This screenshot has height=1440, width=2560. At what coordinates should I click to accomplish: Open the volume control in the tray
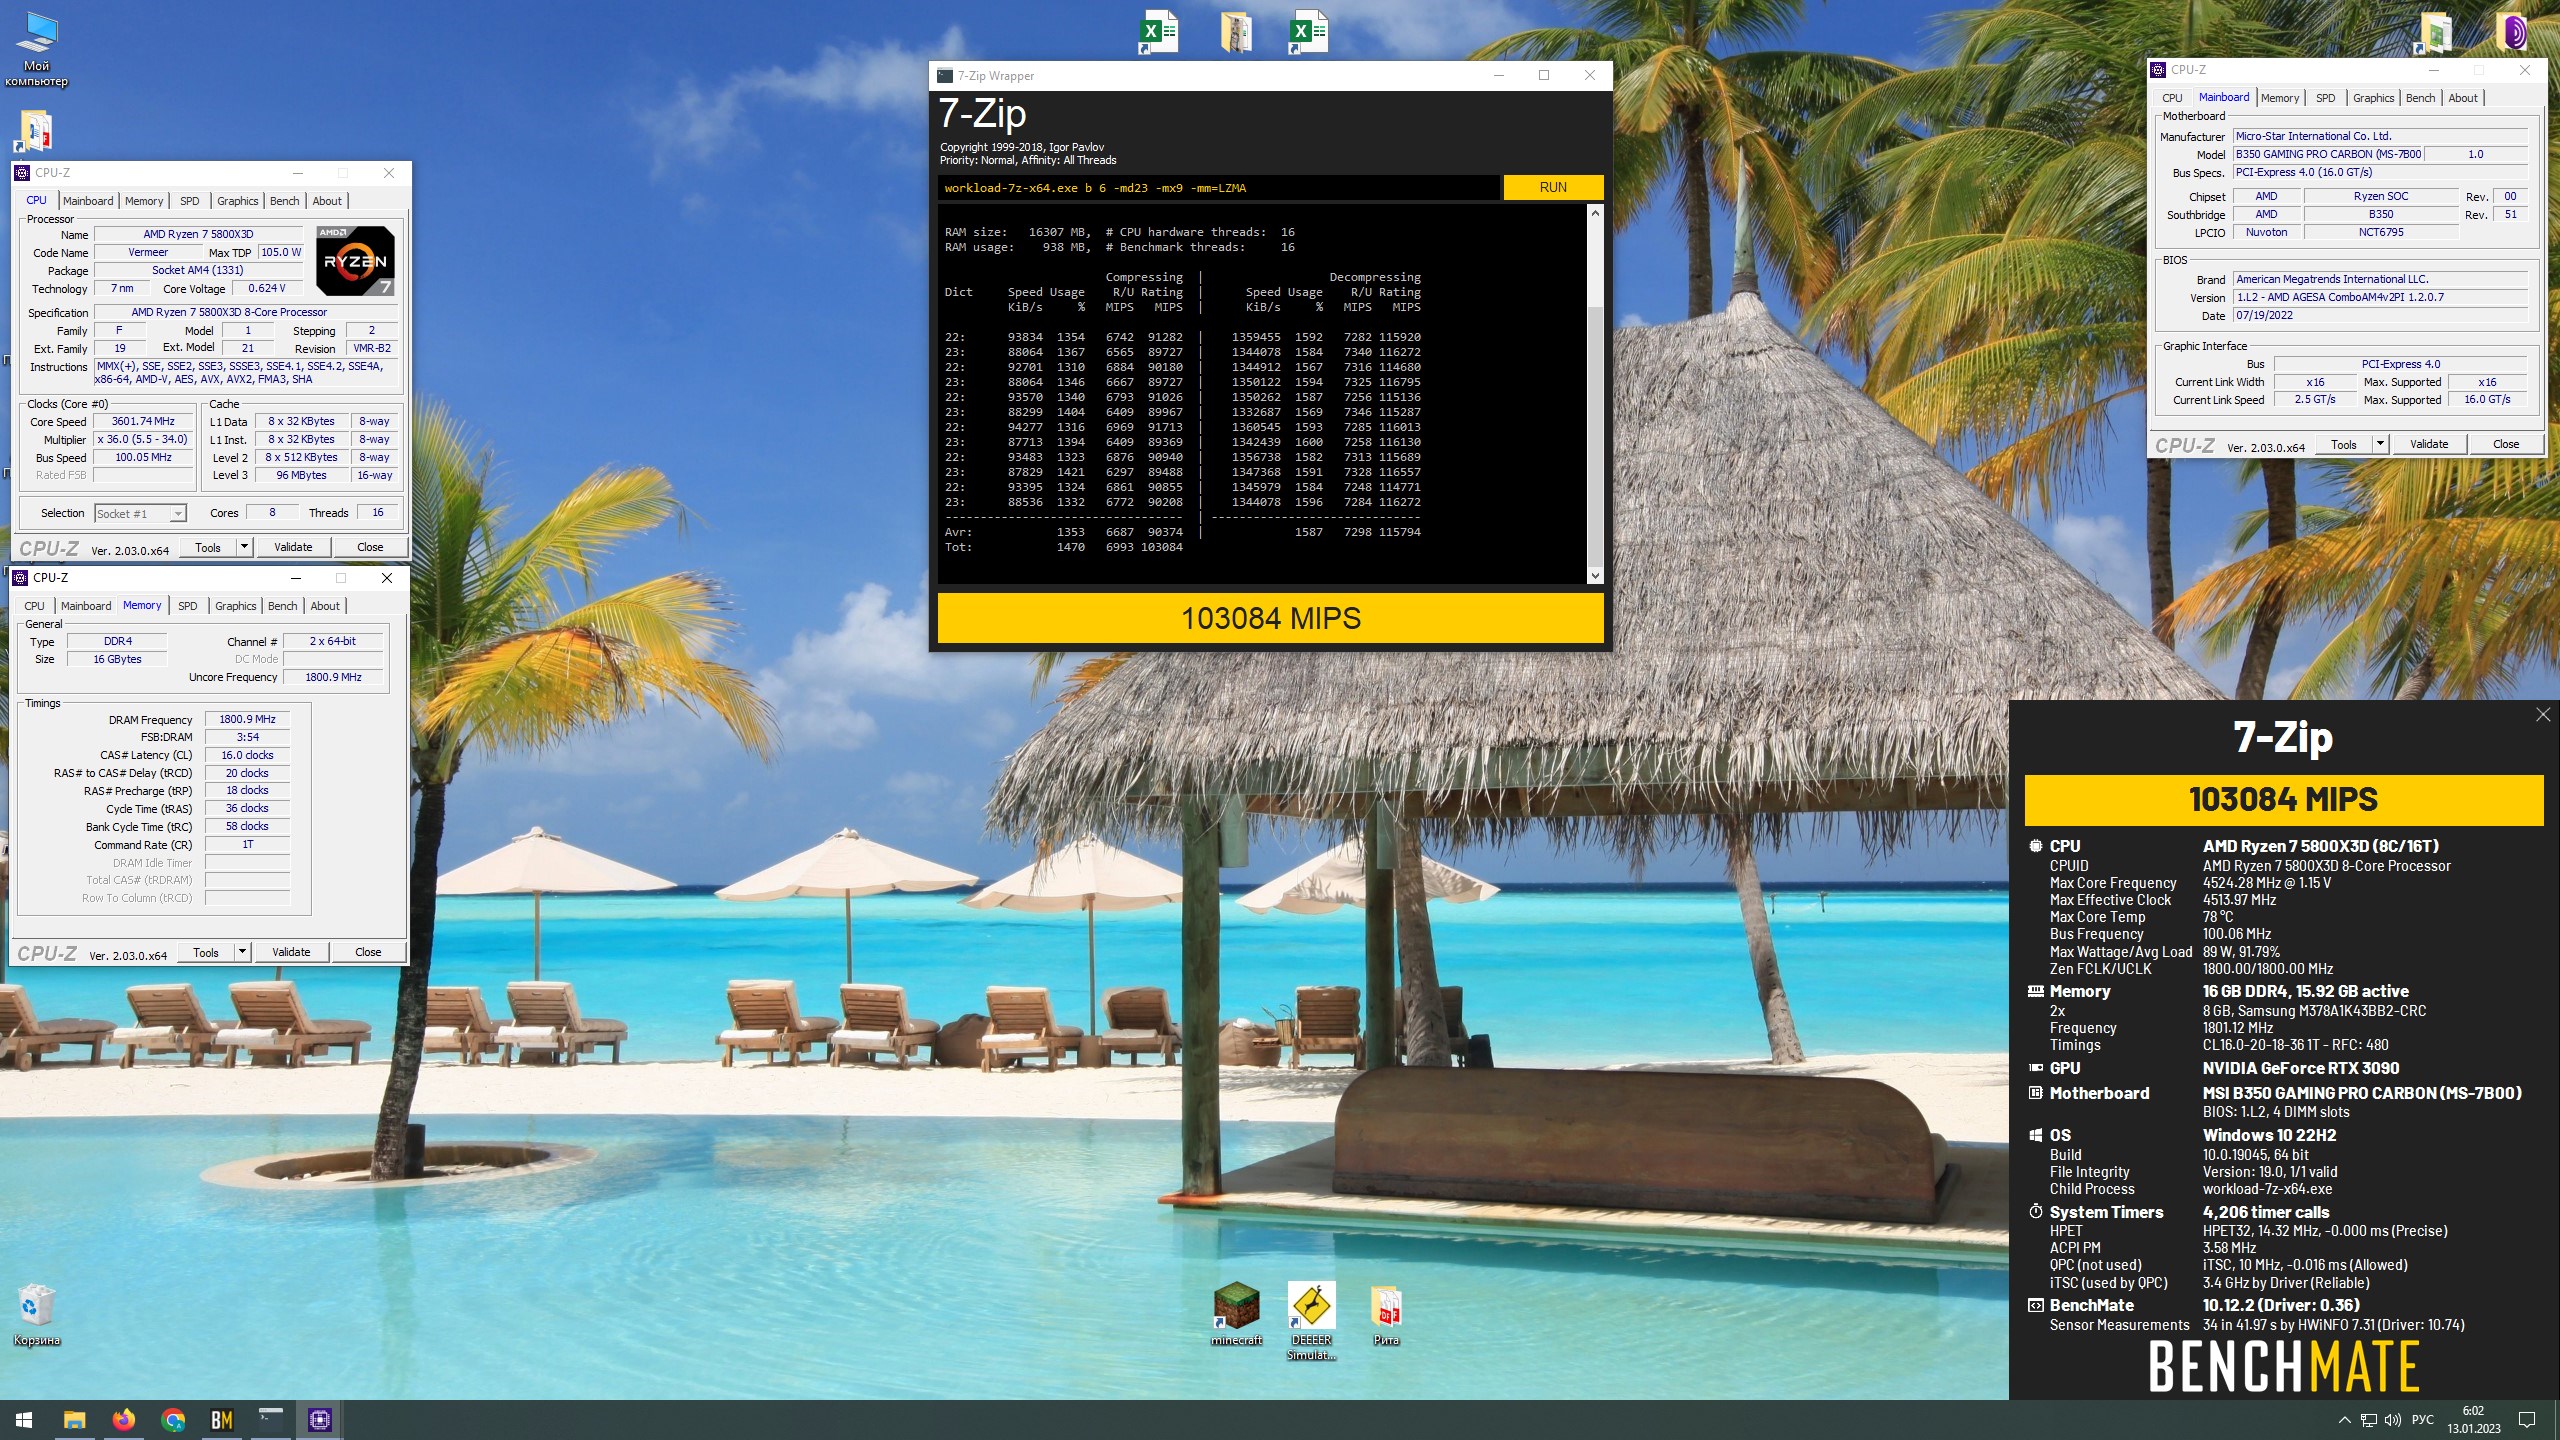pyautogui.click(x=2392, y=1420)
